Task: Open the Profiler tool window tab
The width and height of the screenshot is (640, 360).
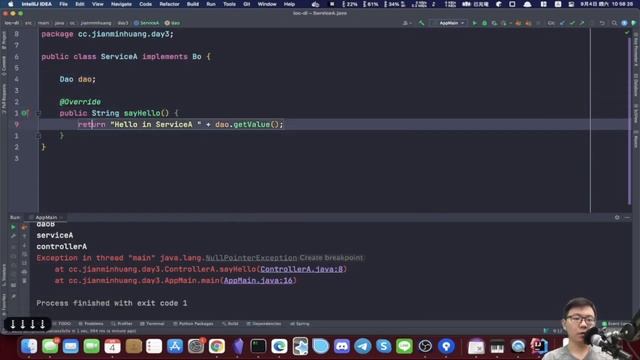Action: [x=122, y=324]
